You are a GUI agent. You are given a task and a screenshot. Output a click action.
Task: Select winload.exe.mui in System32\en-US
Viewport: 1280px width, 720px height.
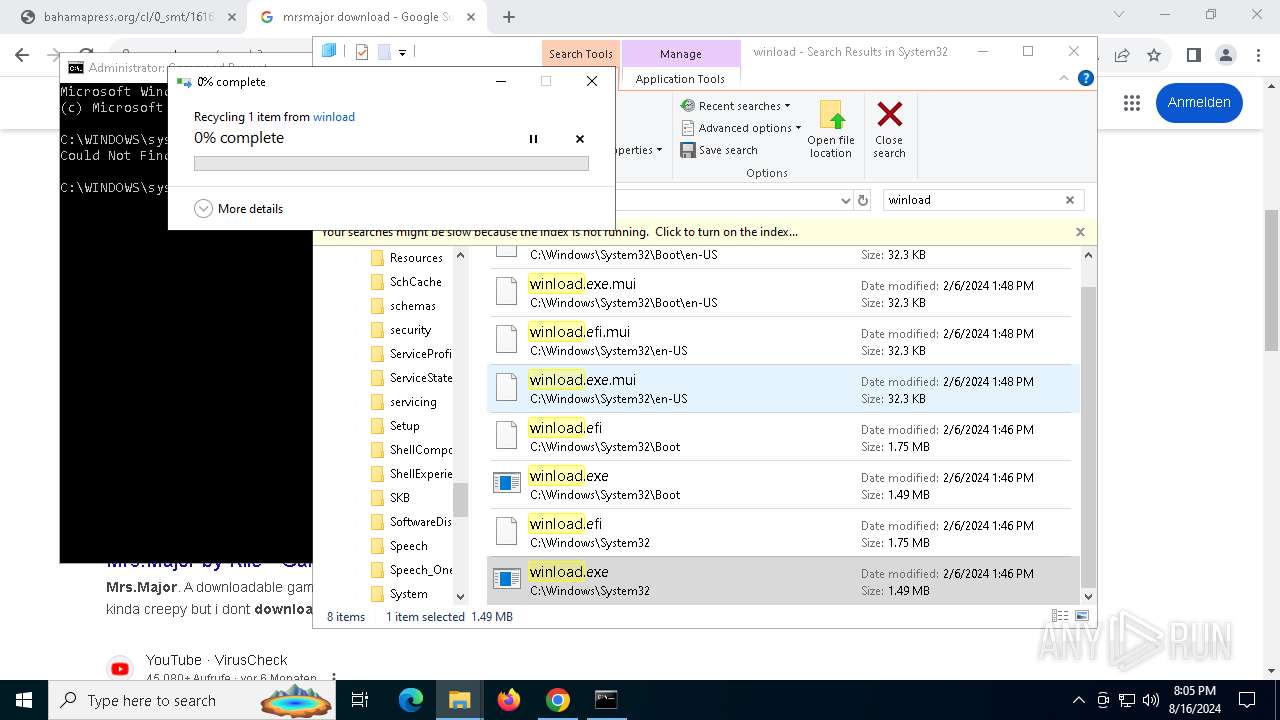[x=783, y=389]
